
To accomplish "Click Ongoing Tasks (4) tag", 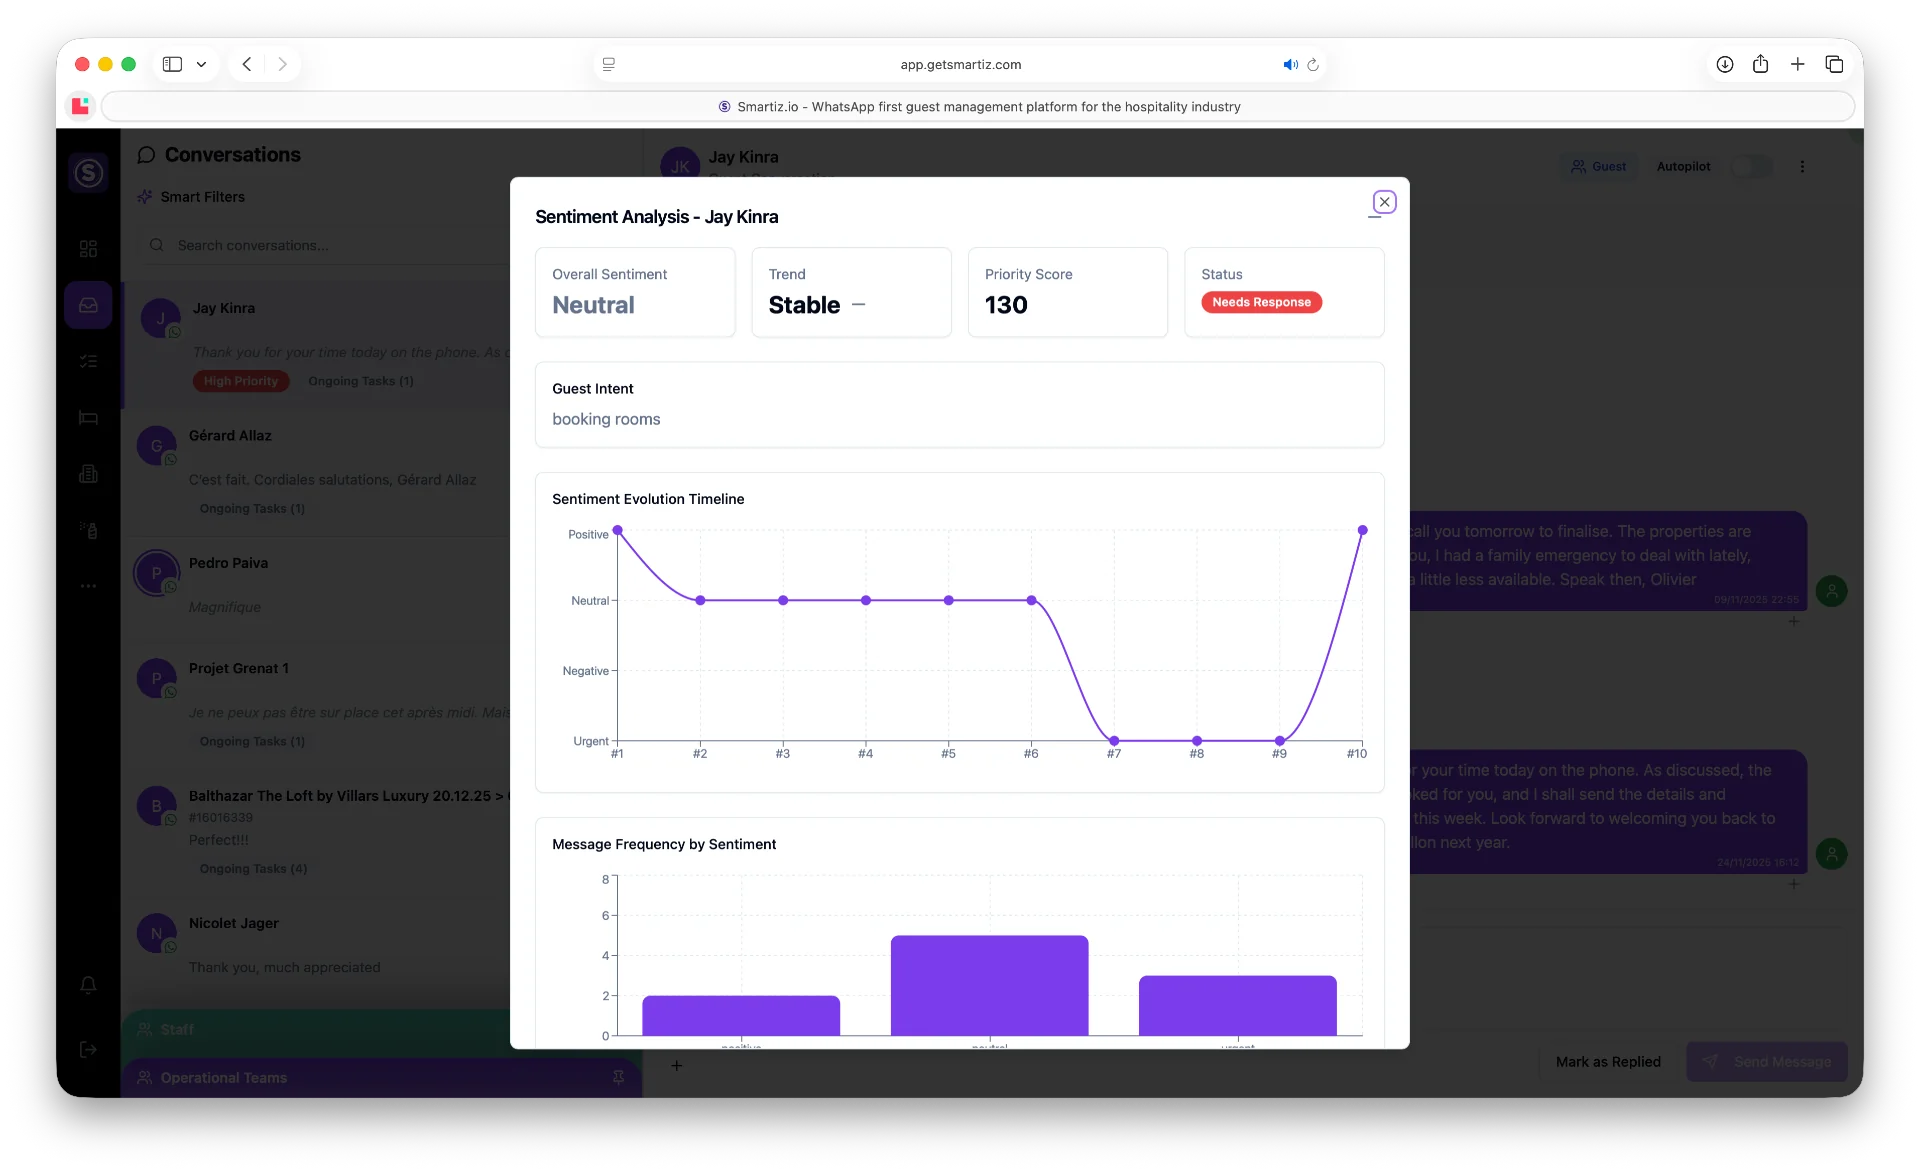I will pyautogui.click(x=253, y=869).
